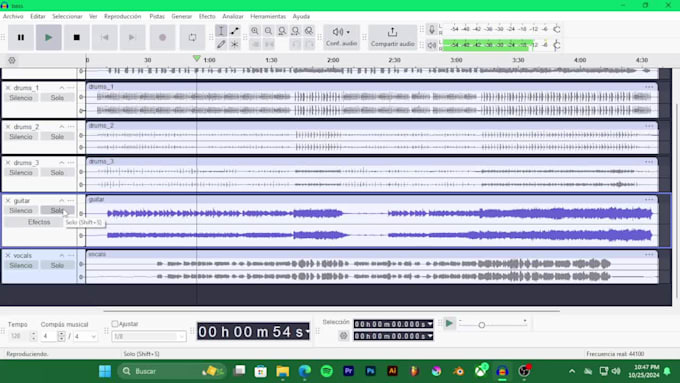Collapse the guitar track arrow
This screenshot has width=680, height=383.
(62, 200)
